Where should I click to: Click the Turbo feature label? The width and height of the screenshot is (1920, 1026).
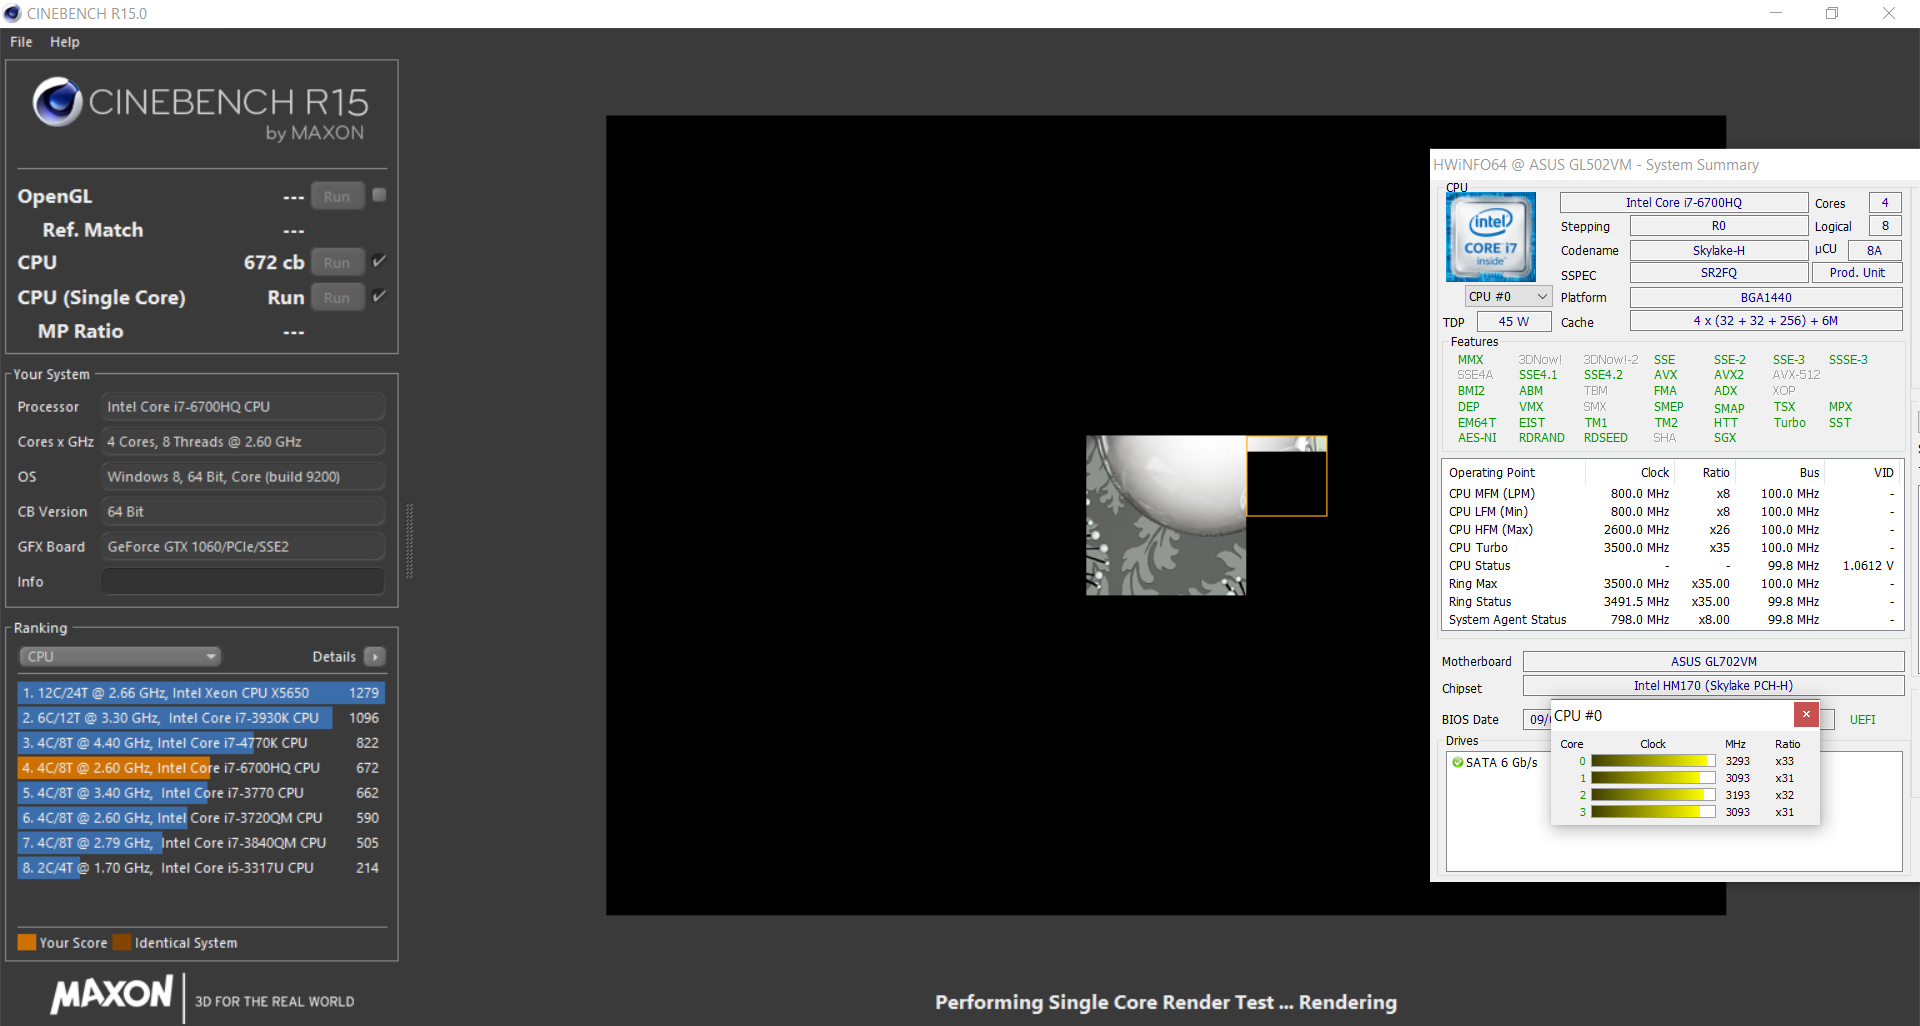1789,423
